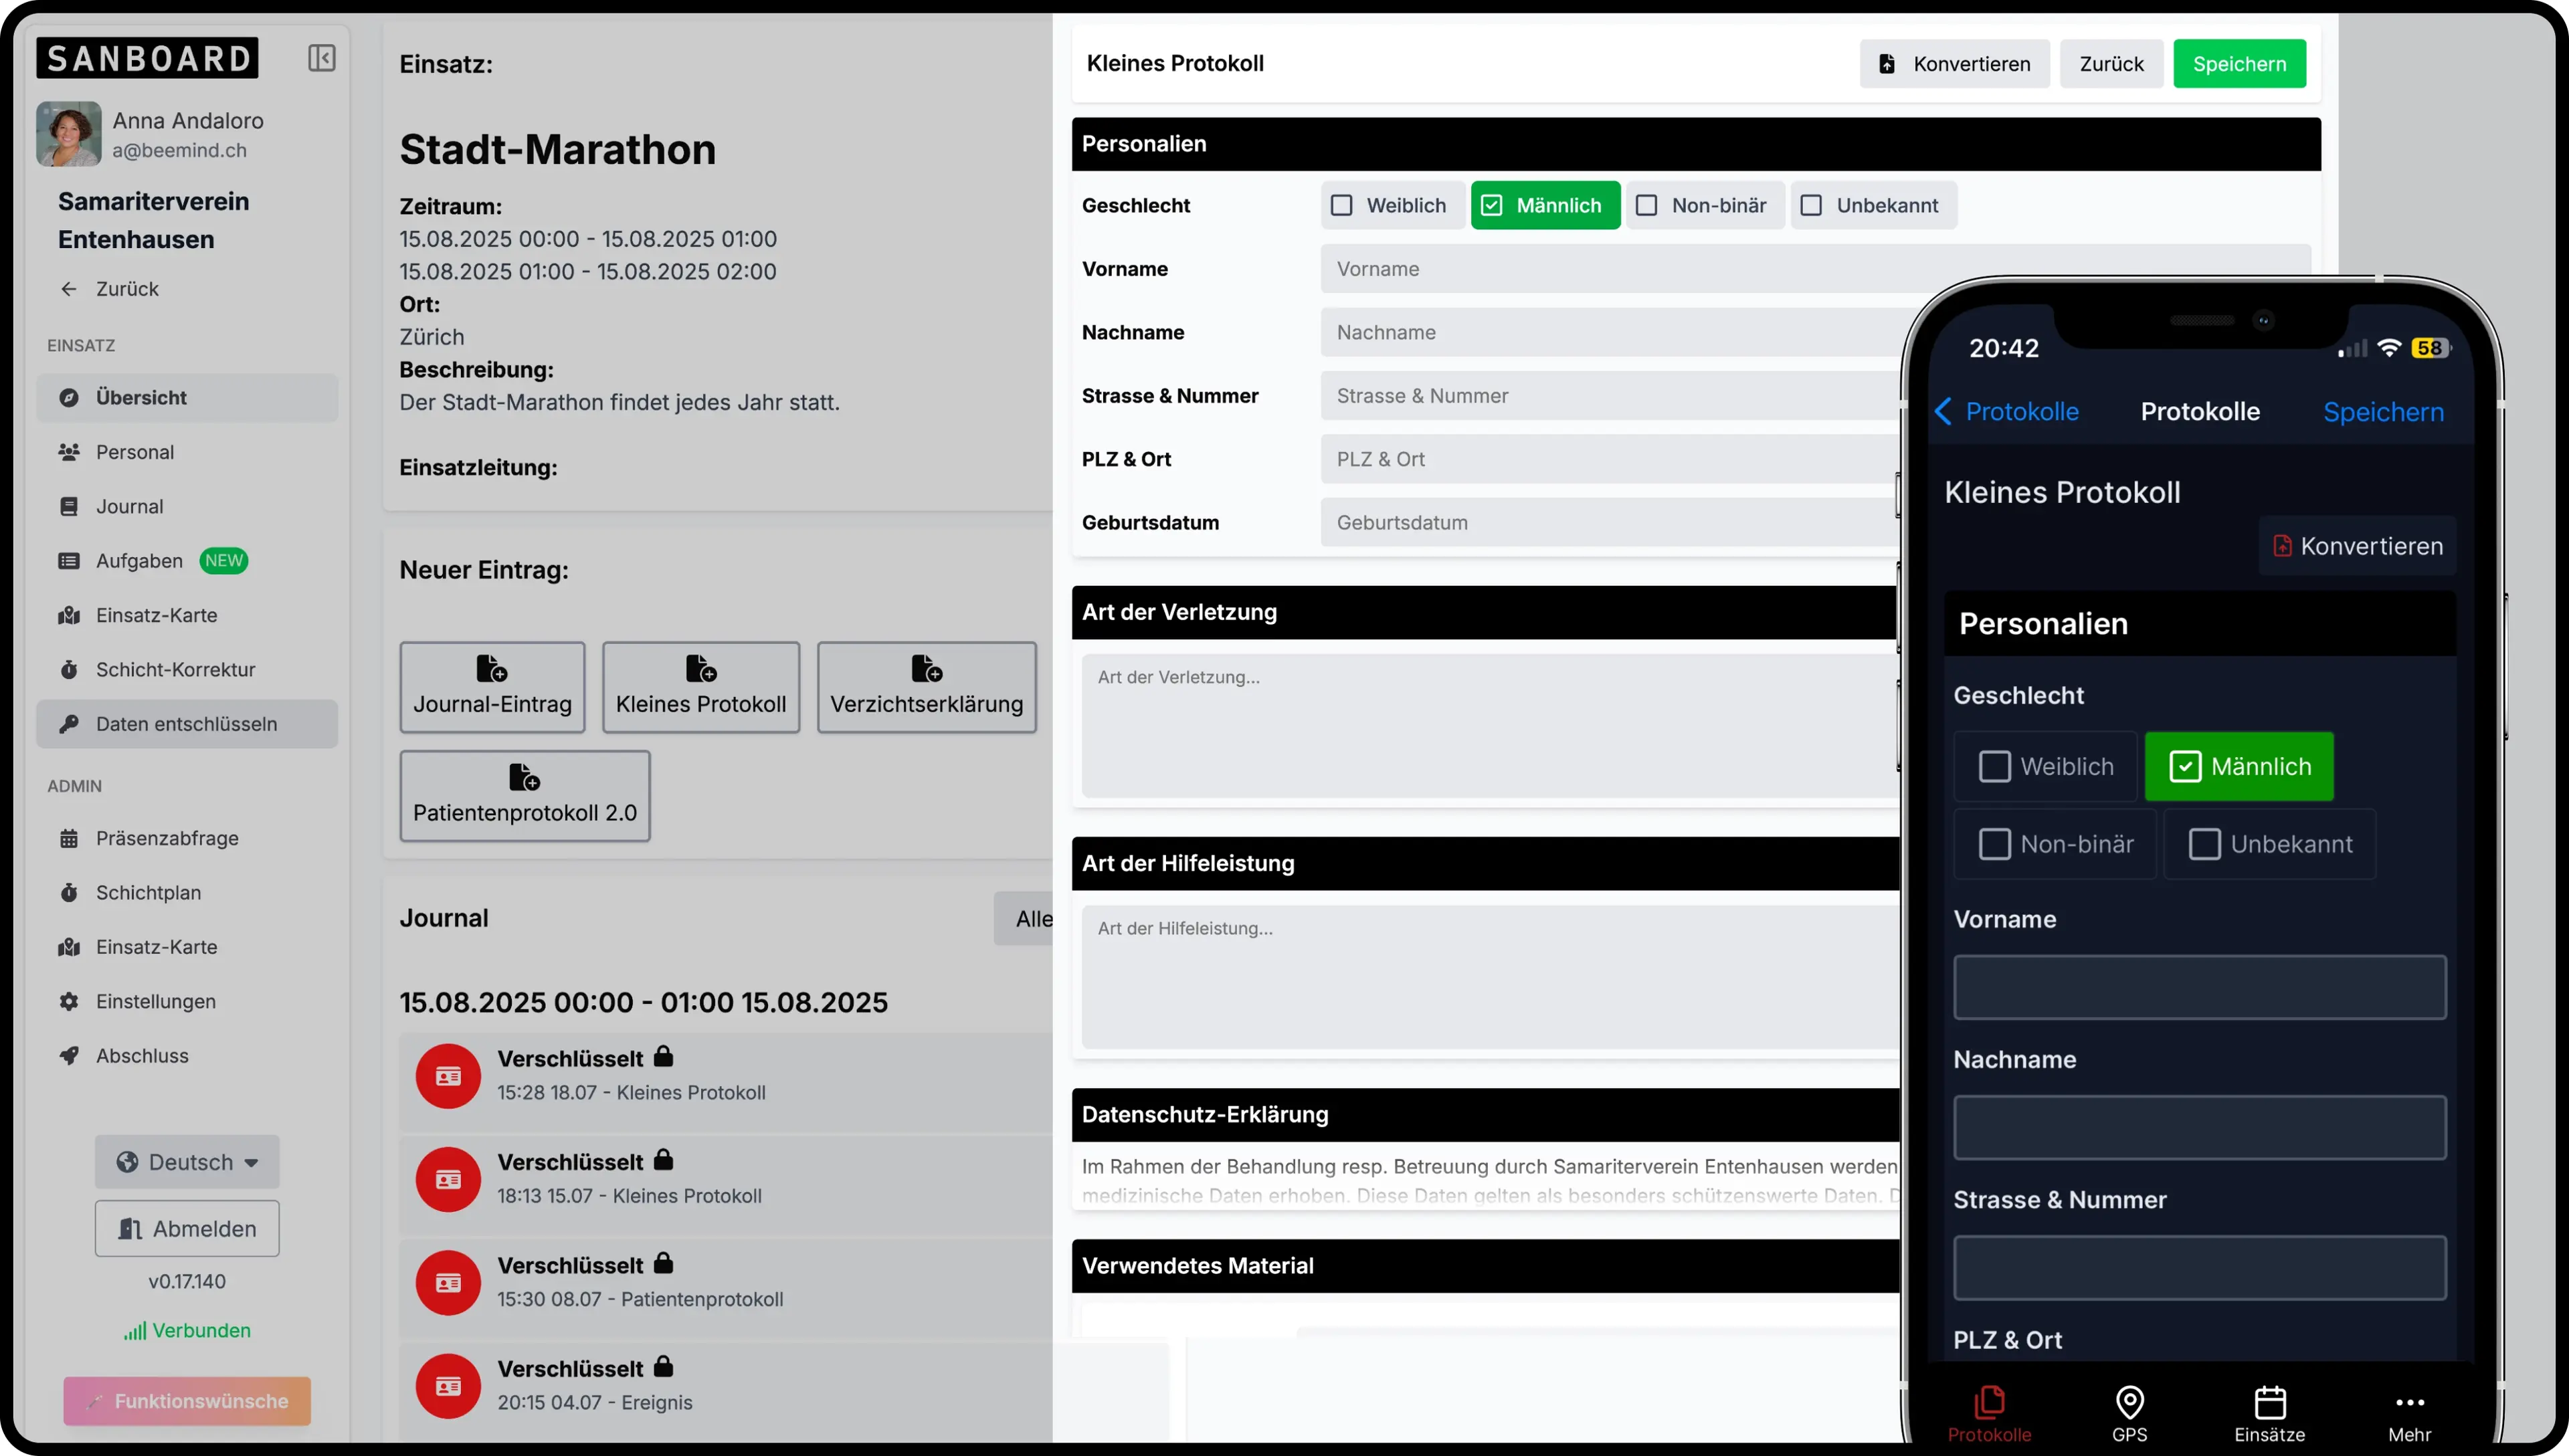Image resolution: width=2569 pixels, height=1456 pixels.
Task: Click the Schicht-Korrektur stopwatch icon
Action: (x=69, y=670)
